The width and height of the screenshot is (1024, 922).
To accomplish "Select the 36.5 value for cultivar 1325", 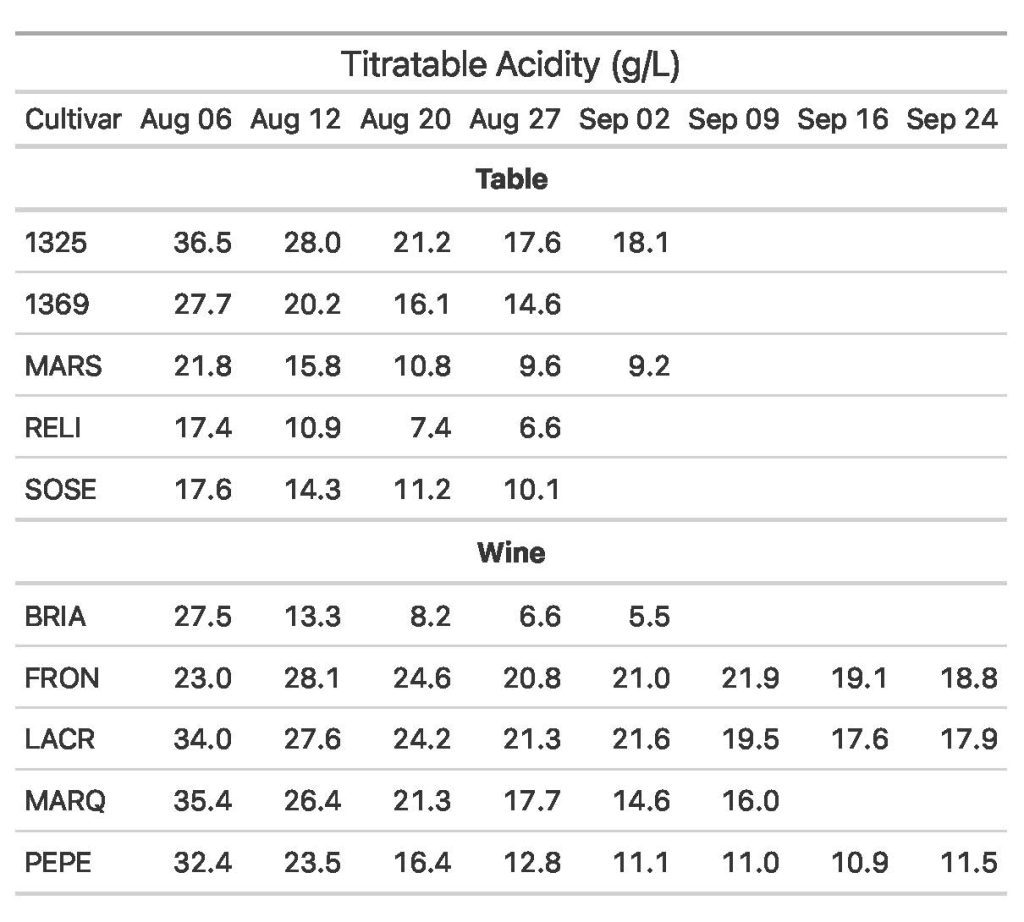I will [x=203, y=243].
